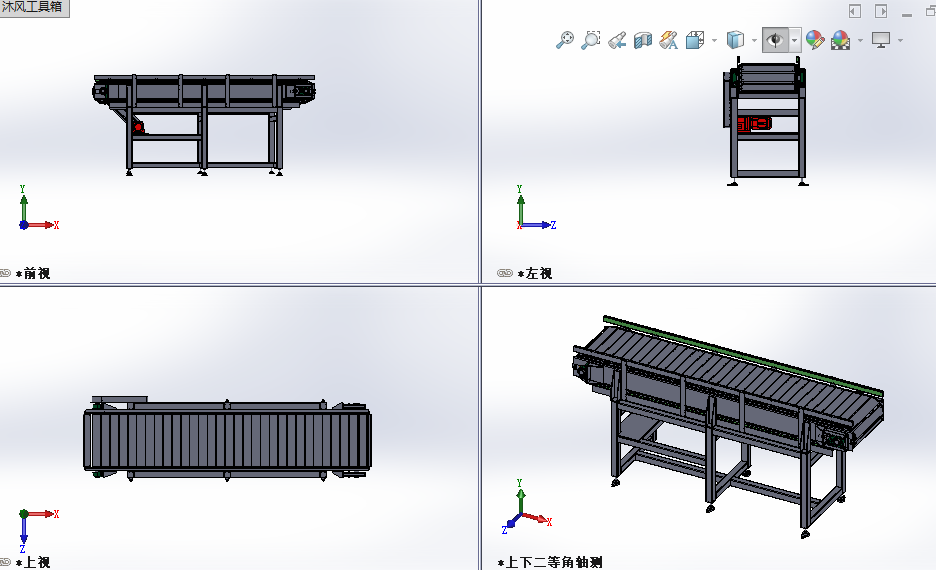Click the left-pointing panel arrow icon
The height and width of the screenshot is (570, 936).
click(855, 11)
